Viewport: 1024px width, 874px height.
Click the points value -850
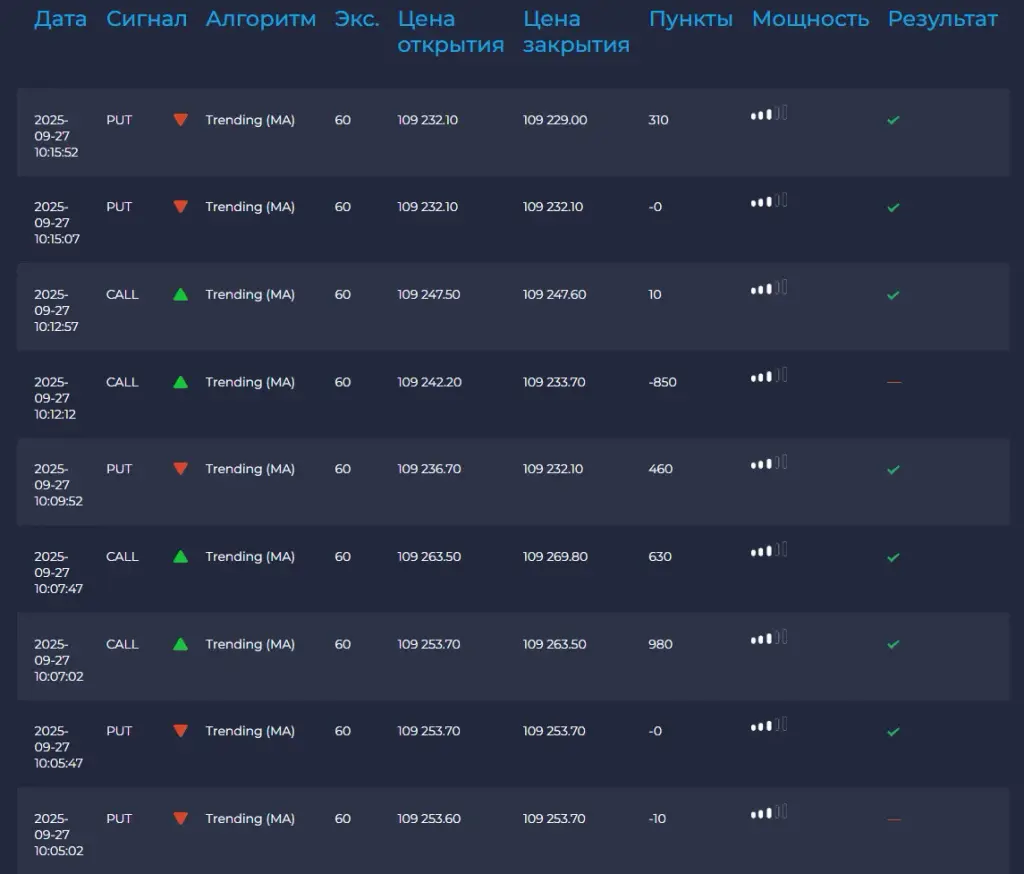point(662,382)
